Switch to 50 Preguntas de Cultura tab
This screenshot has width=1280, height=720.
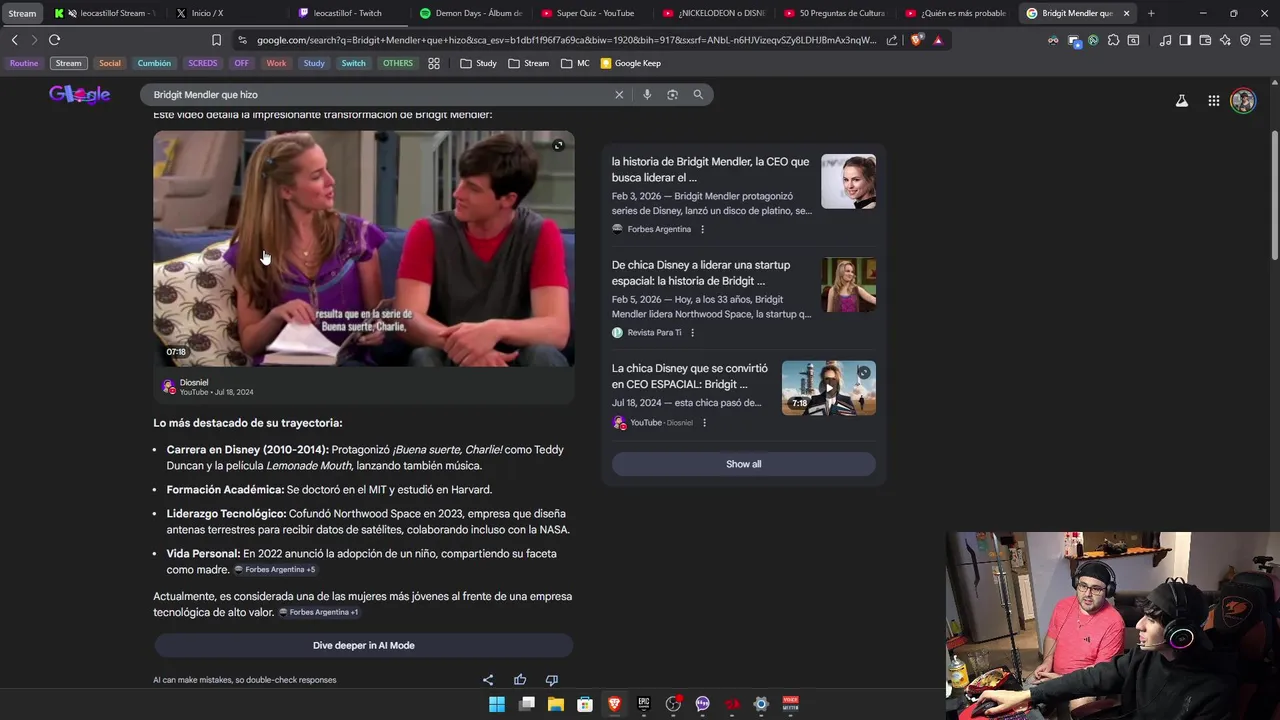(836, 13)
